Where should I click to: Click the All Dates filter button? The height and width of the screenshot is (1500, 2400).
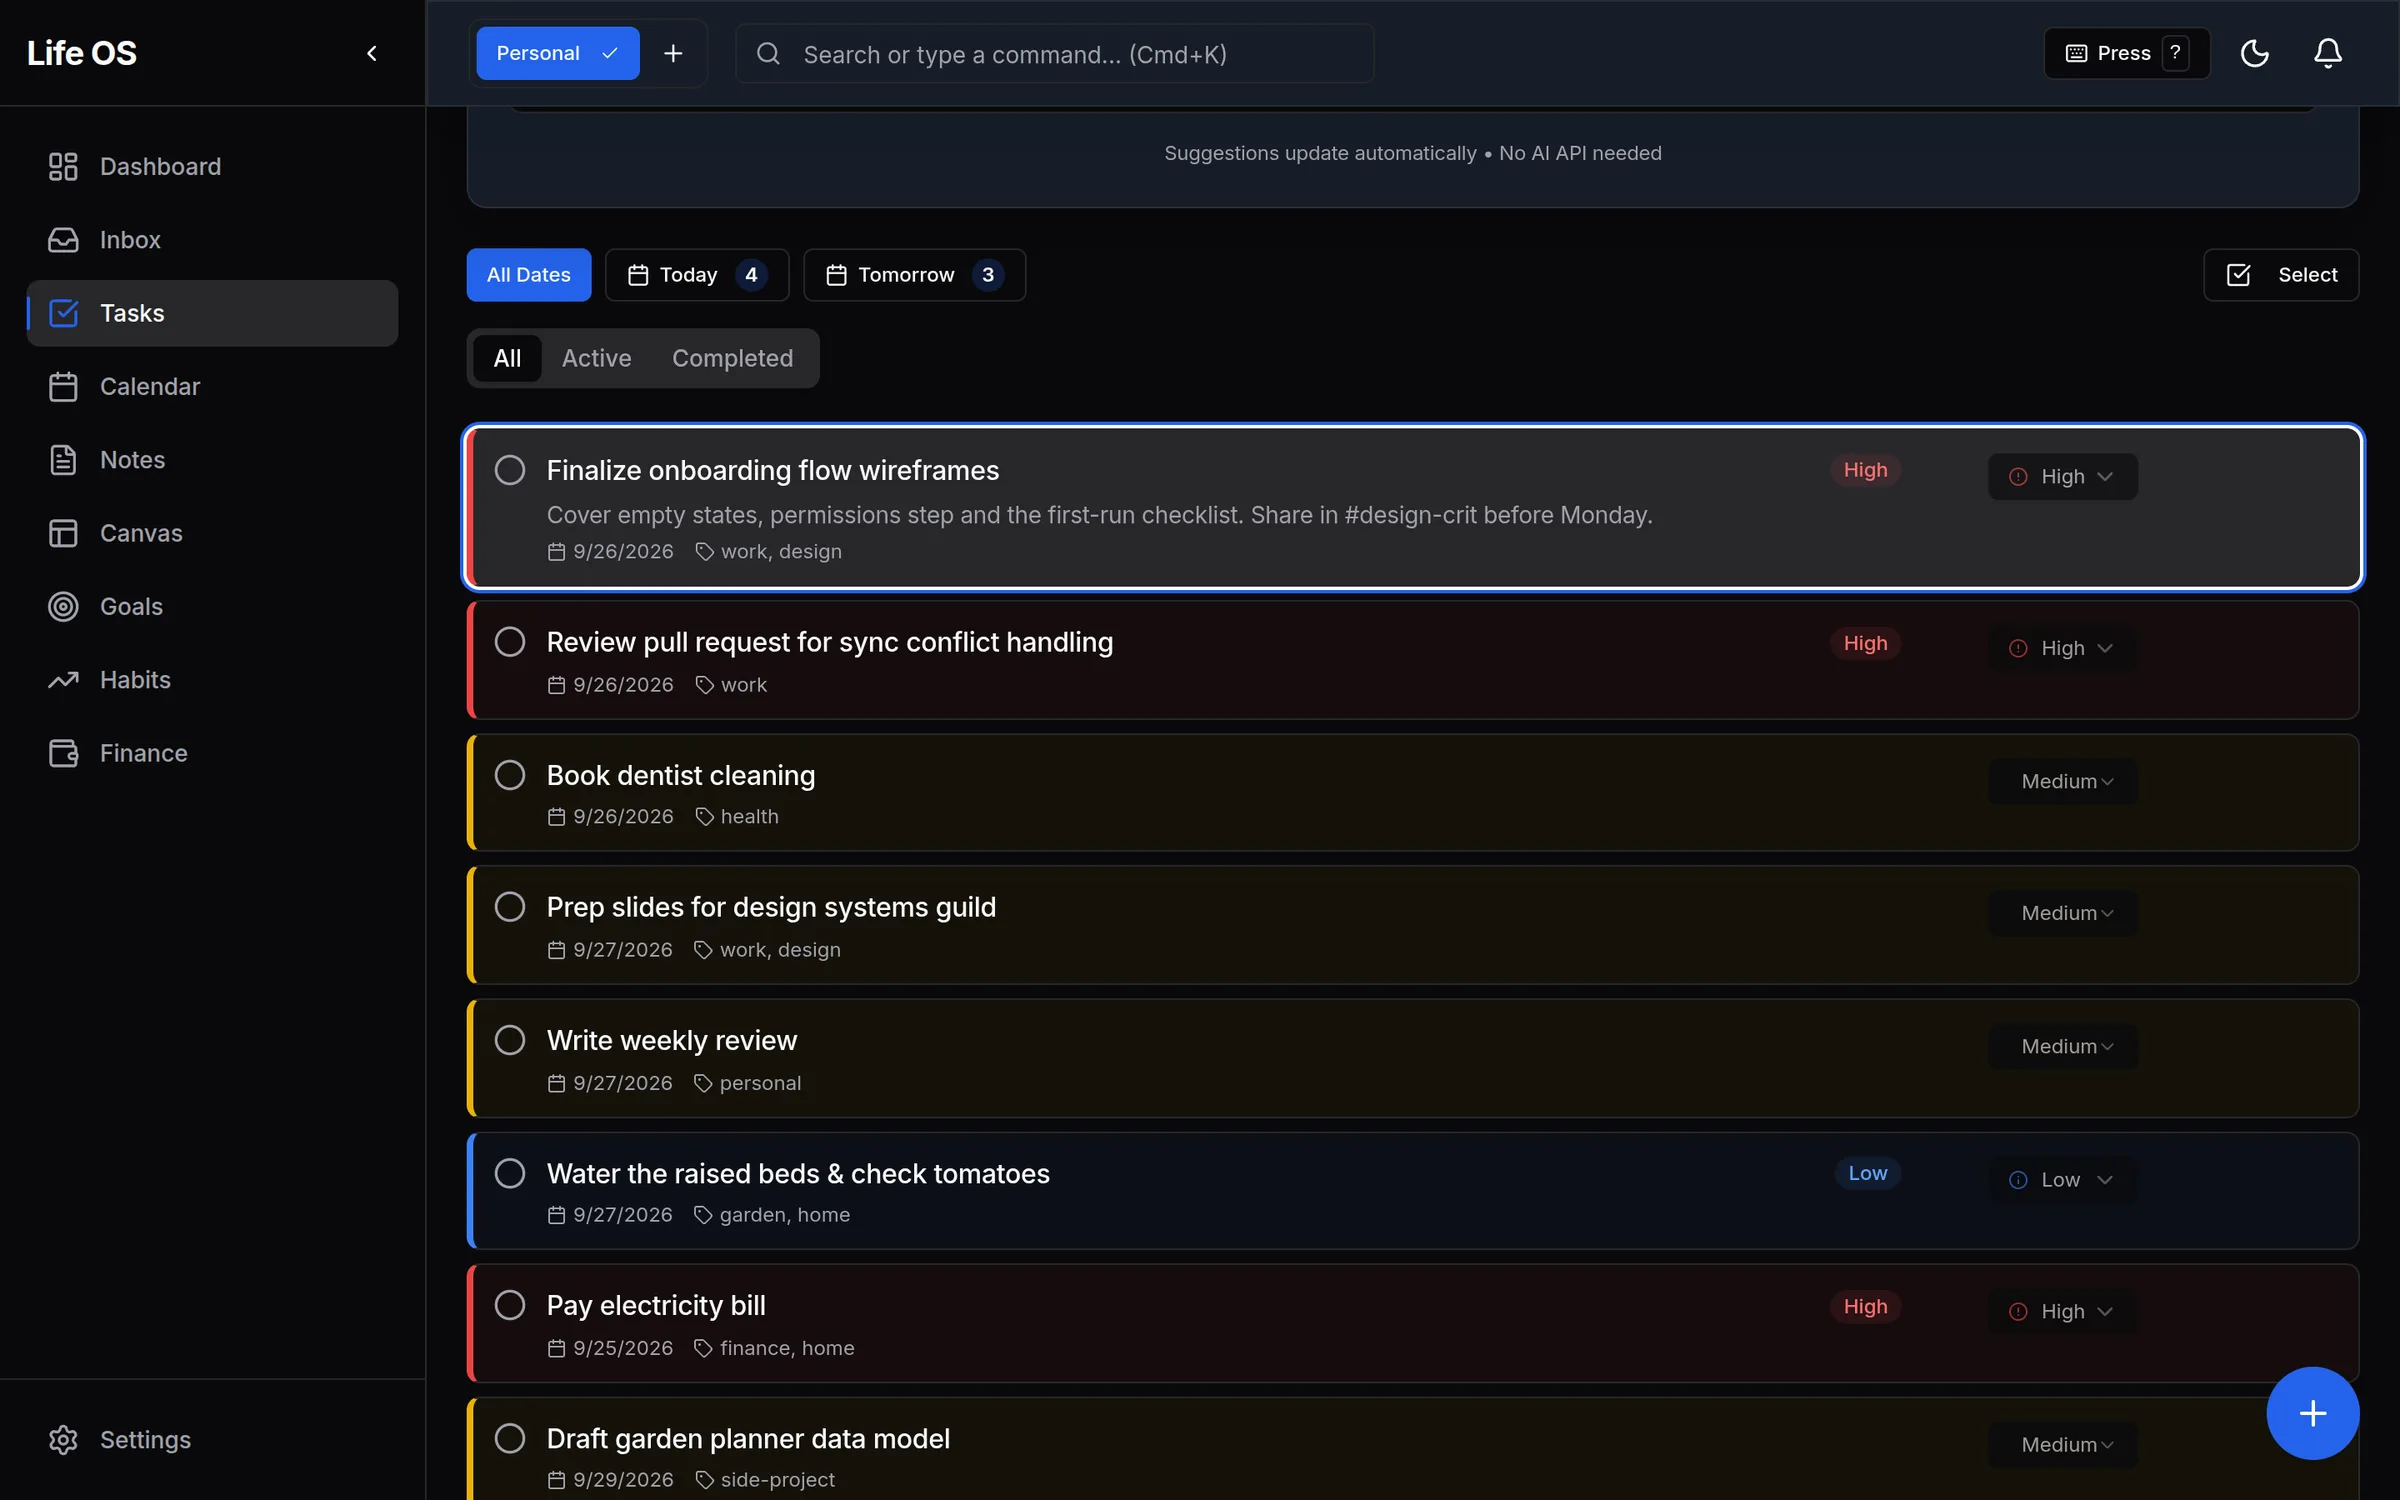point(528,275)
